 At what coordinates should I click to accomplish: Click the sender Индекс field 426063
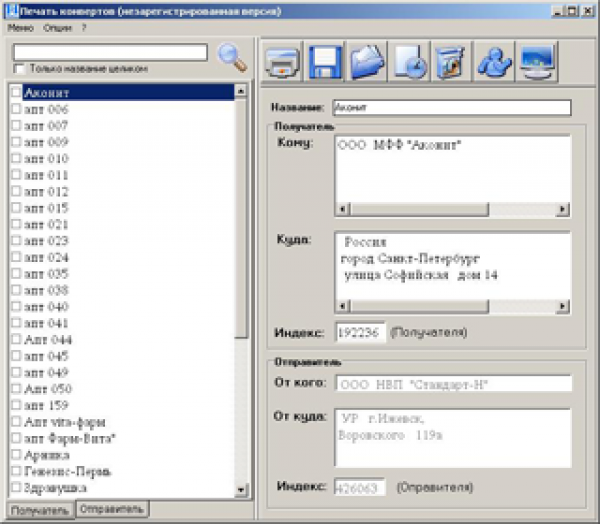[359, 487]
